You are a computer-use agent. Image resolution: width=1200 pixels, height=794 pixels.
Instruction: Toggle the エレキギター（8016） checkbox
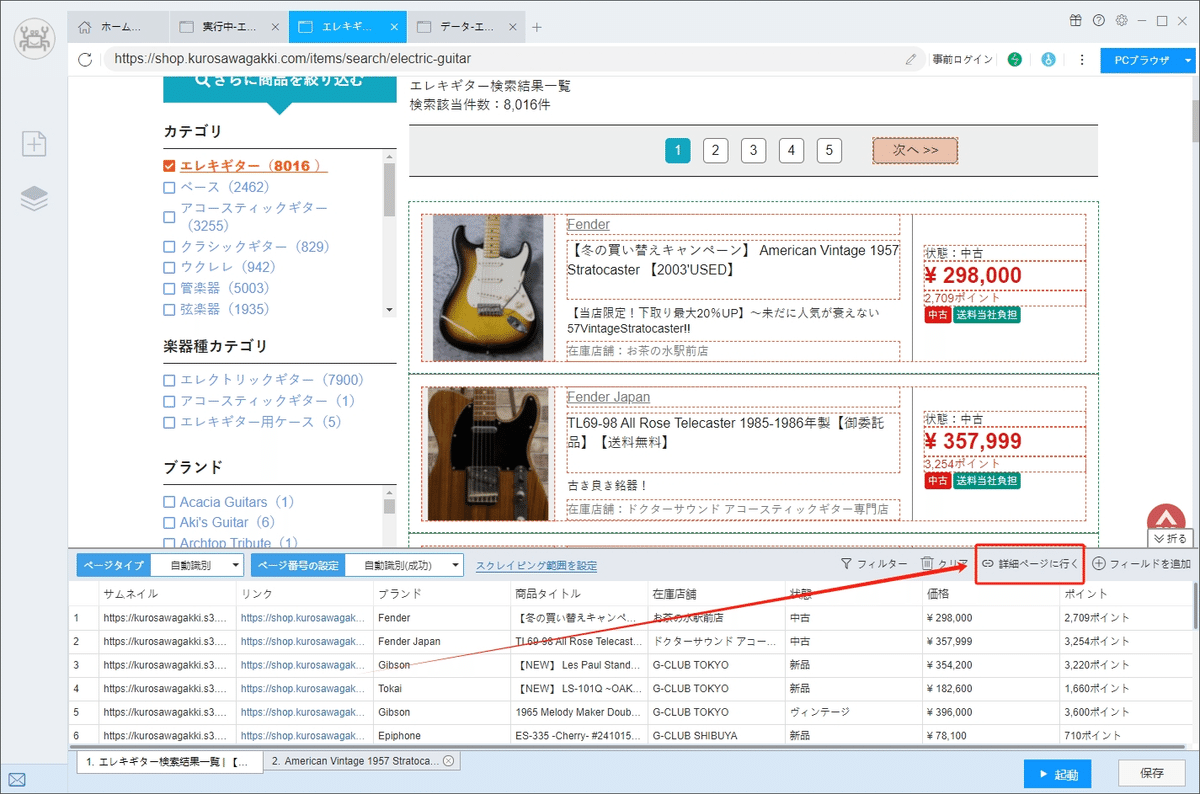pyautogui.click(x=169, y=166)
